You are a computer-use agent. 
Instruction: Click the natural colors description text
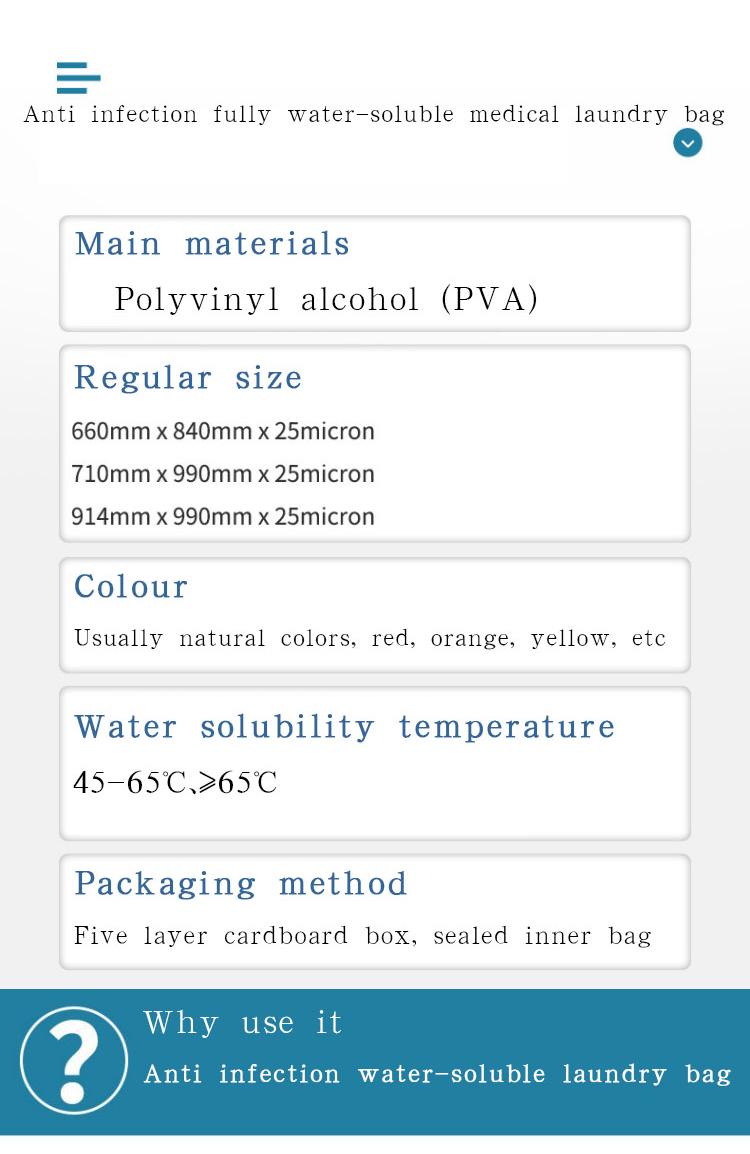point(369,638)
